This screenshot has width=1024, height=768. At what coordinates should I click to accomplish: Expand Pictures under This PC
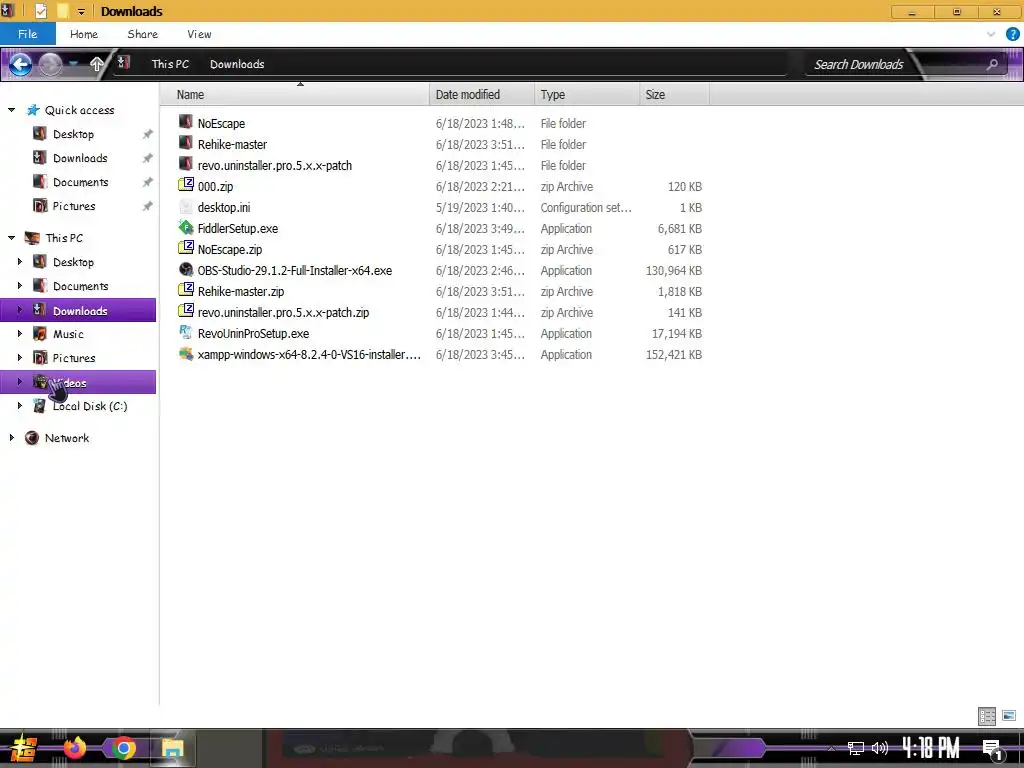tap(20, 357)
